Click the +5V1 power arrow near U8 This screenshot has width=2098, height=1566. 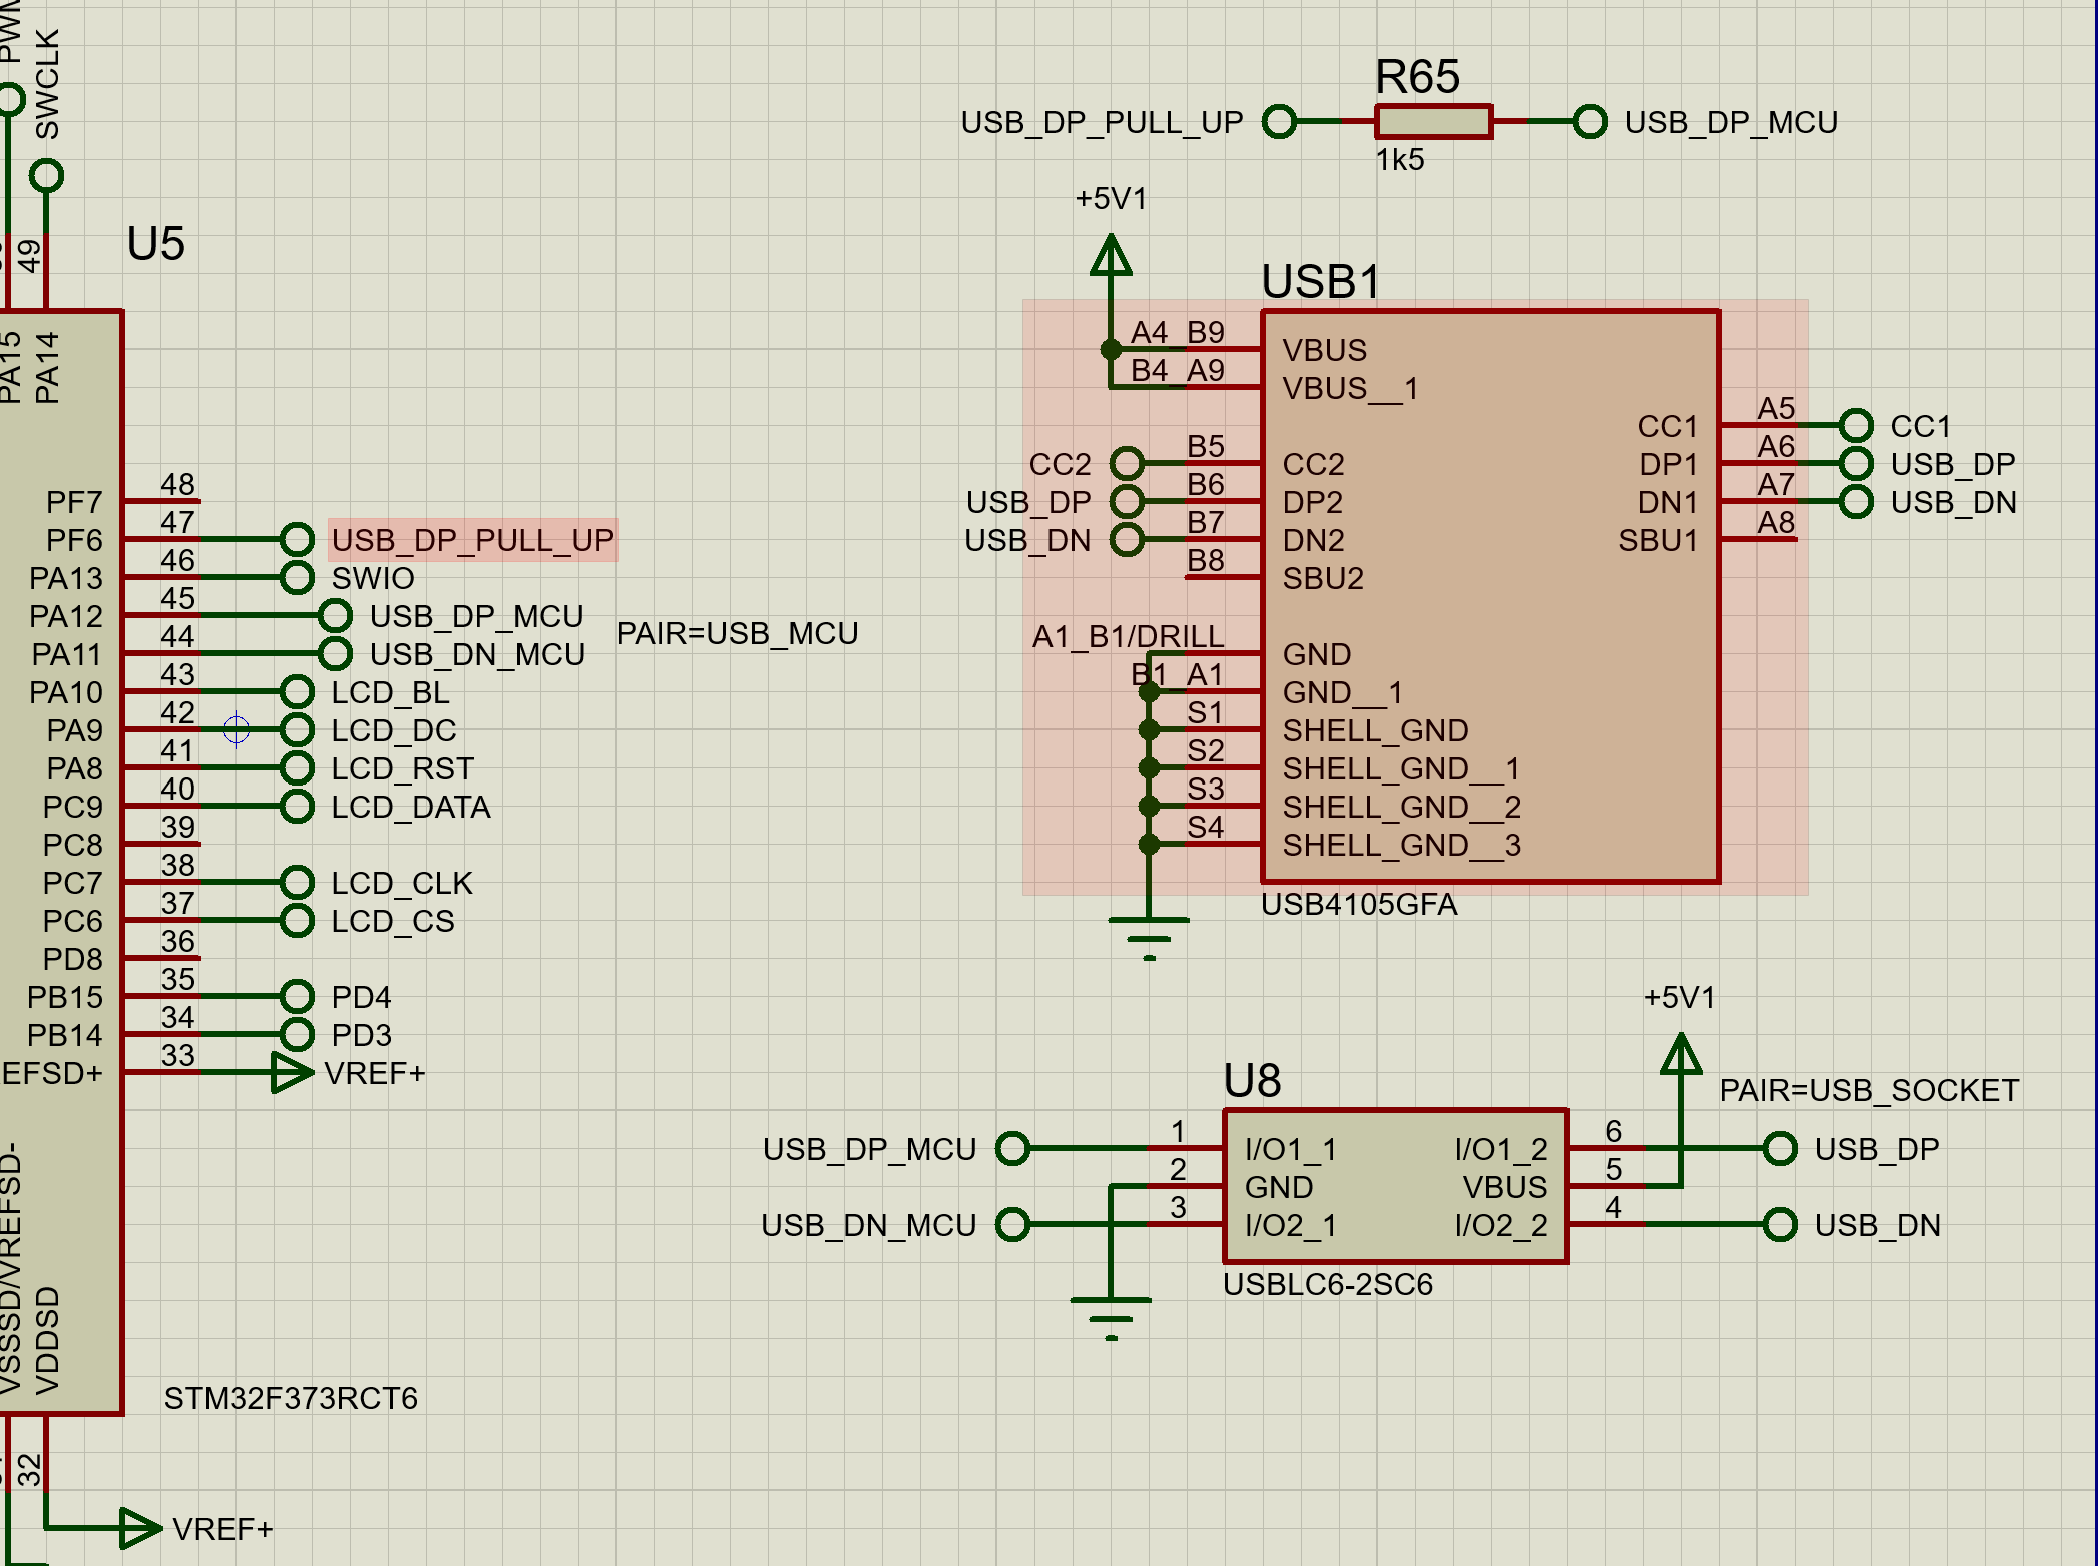point(1680,1055)
